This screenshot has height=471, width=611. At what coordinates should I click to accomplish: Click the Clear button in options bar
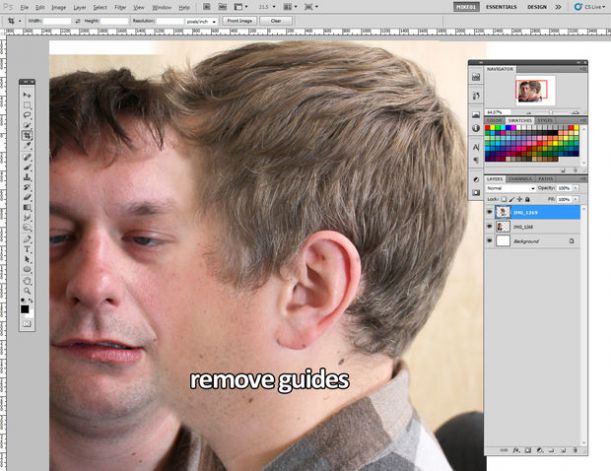coord(276,21)
